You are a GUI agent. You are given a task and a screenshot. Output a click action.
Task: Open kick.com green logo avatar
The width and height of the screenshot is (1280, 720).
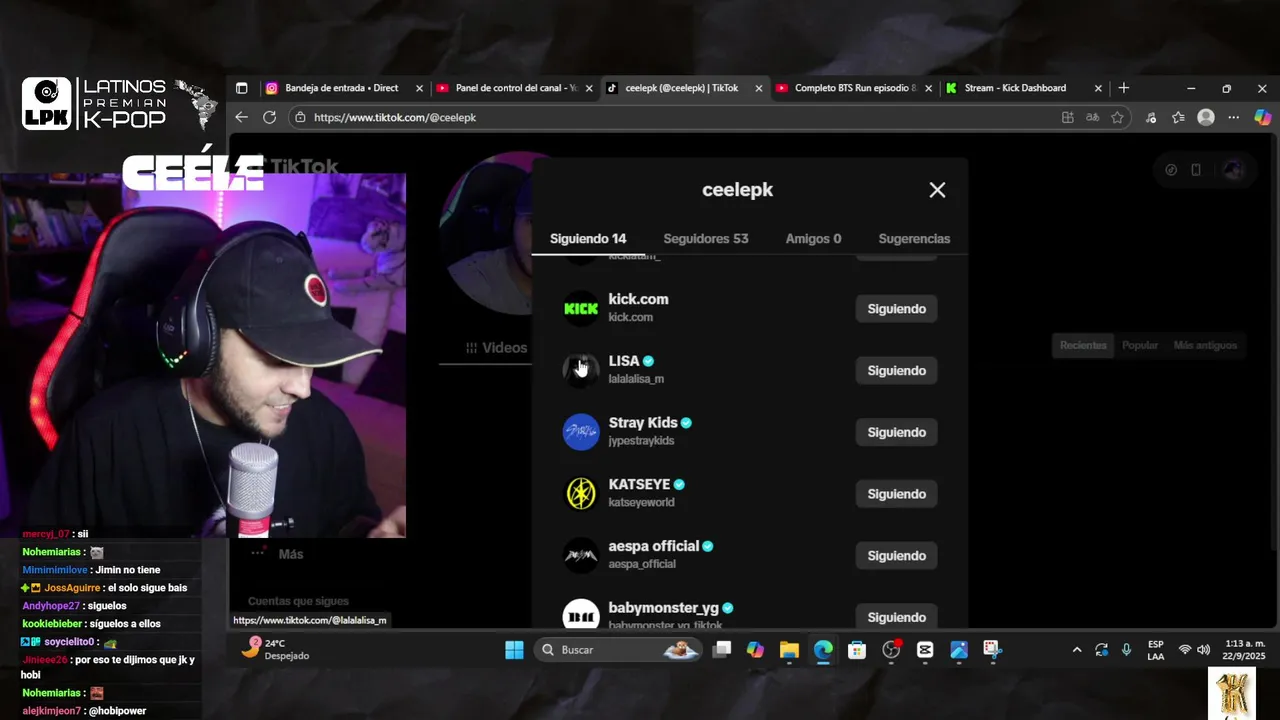coord(581,309)
